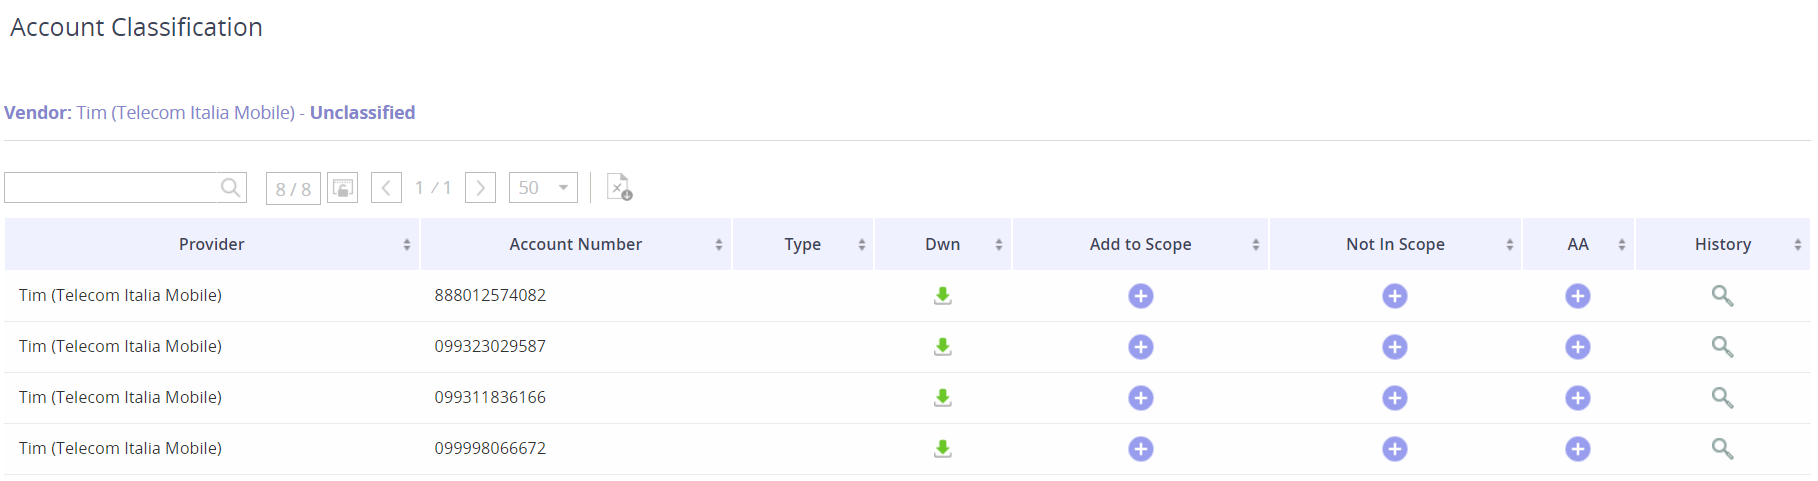Open the 50 rows-per-page dropdown
This screenshot has width=1818, height=481.
click(543, 188)
